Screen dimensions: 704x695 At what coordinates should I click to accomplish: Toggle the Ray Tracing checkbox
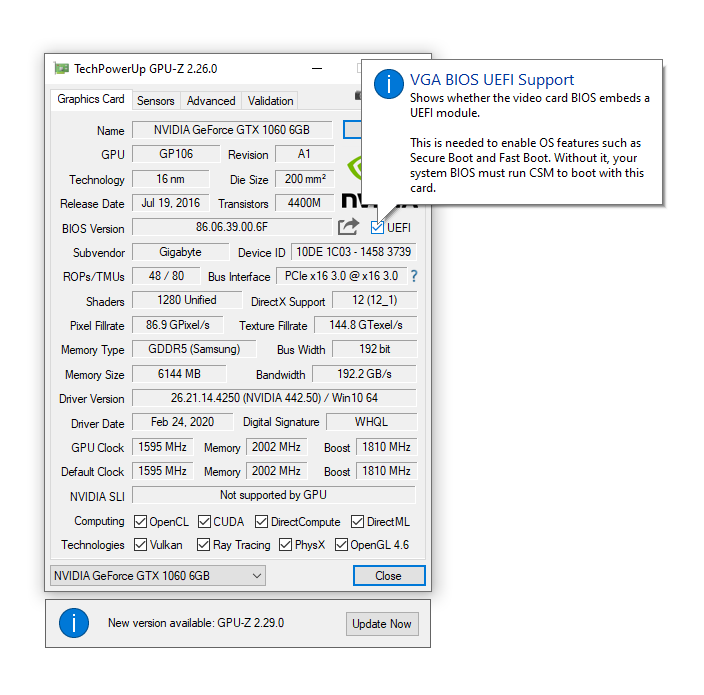point(203,545)
